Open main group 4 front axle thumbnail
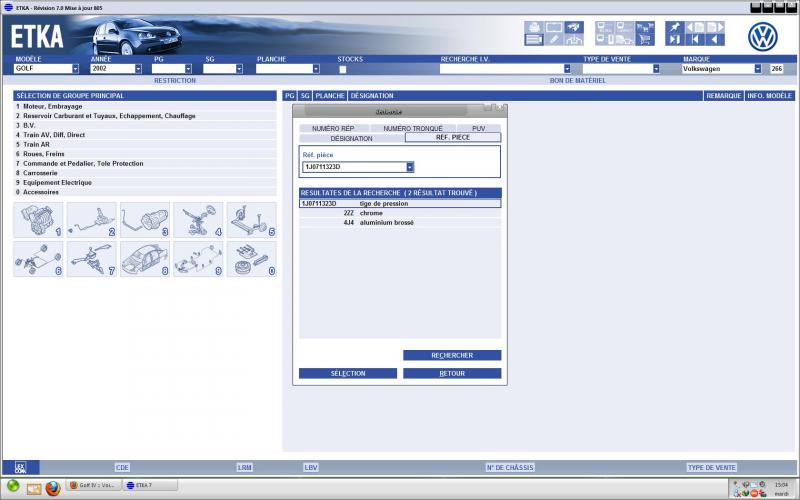Screen dimensions: 800x500 click(198, 220)
